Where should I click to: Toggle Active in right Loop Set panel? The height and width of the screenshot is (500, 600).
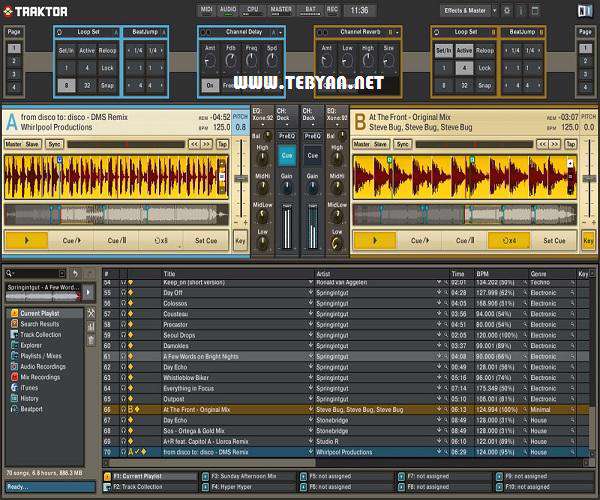tap(464, 50)
